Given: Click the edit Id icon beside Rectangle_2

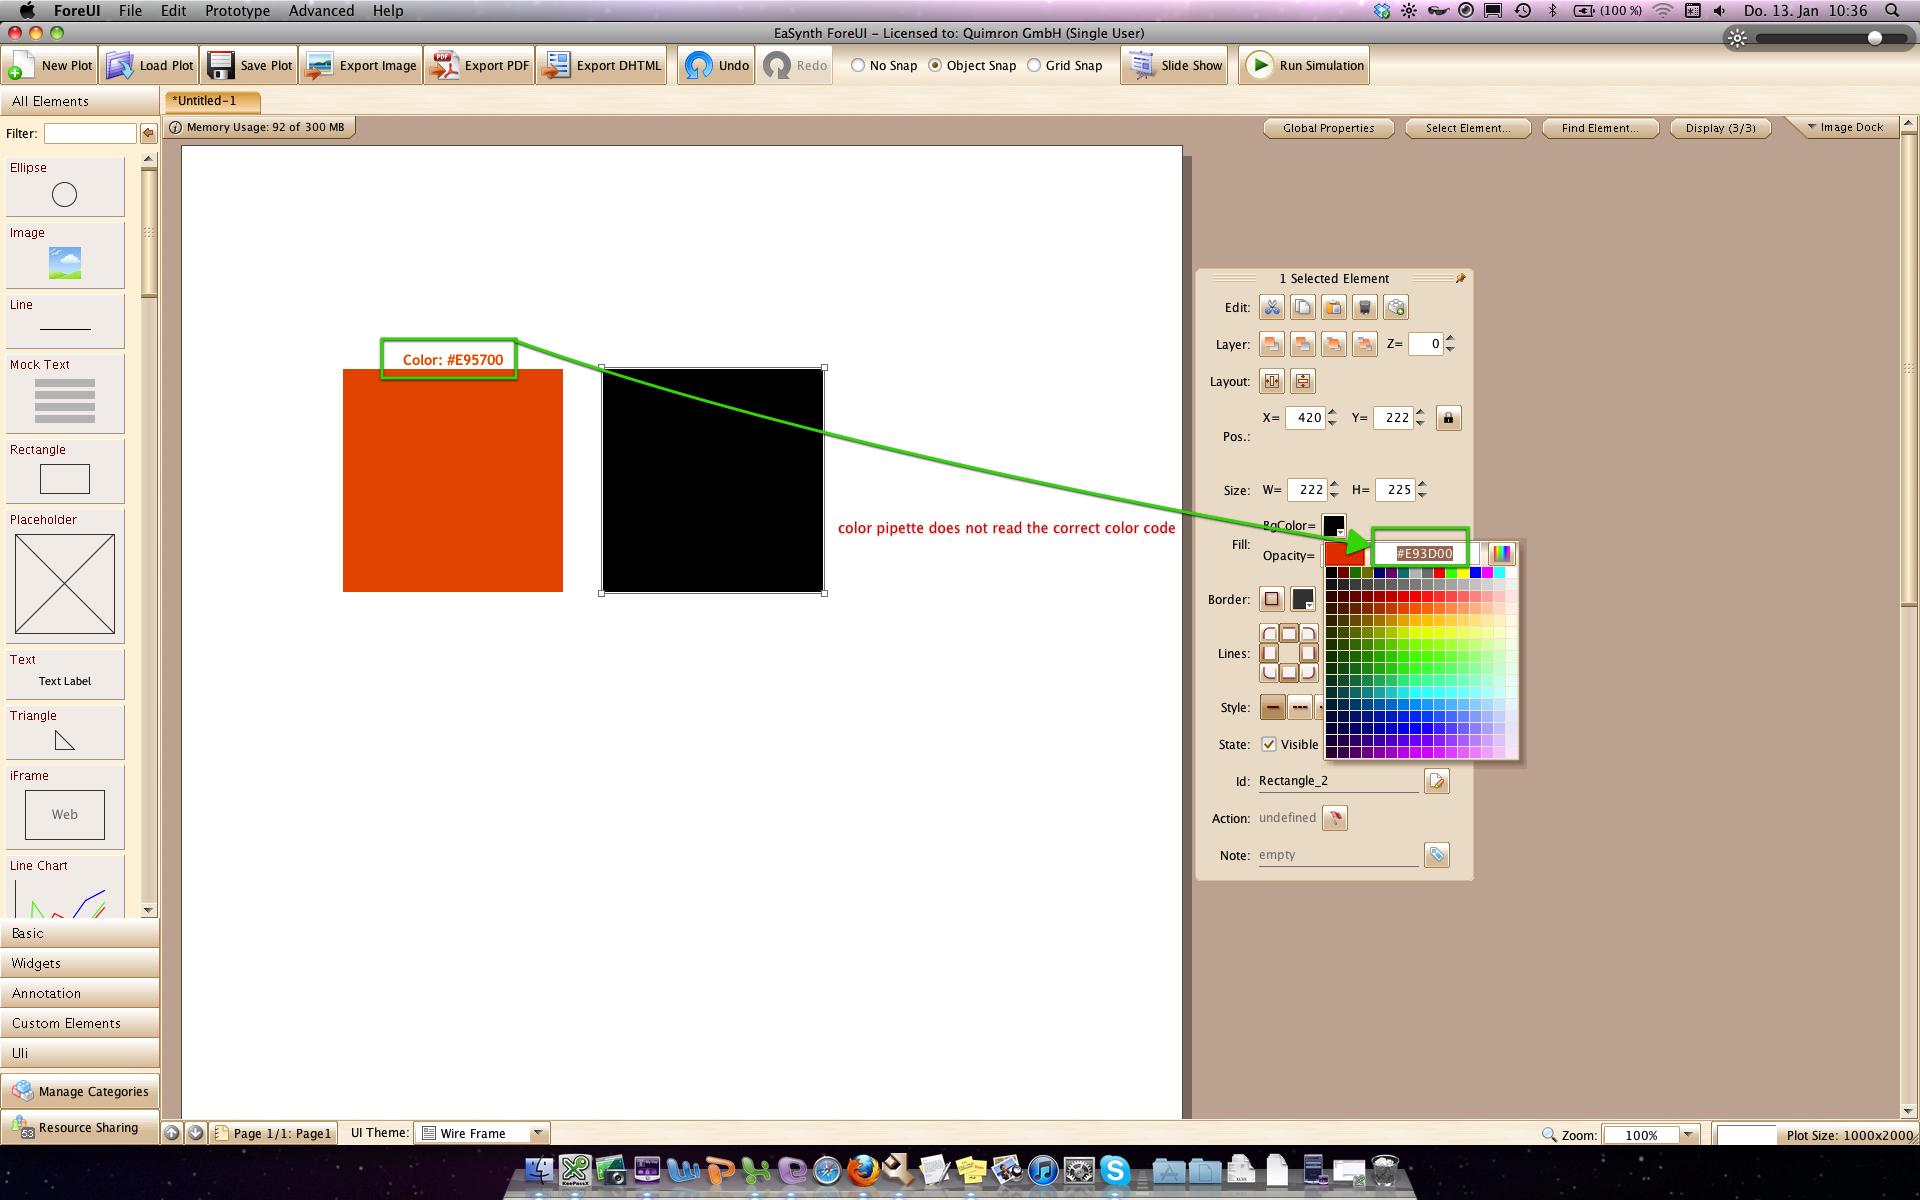Looking at the screenshot, I should [x=1436, y=781].
